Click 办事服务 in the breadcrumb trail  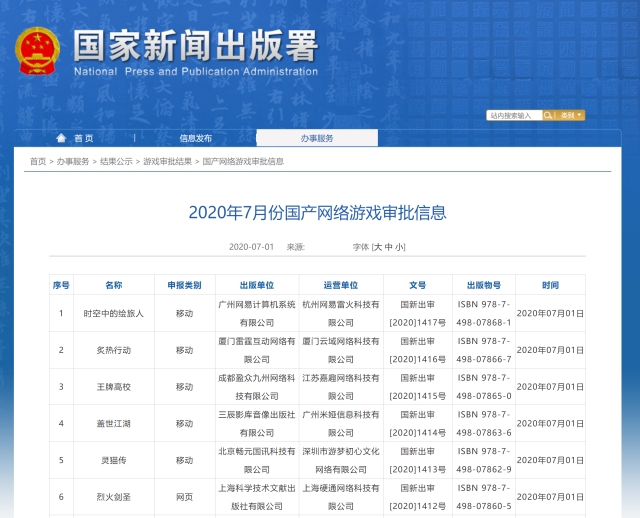point(73,161)
